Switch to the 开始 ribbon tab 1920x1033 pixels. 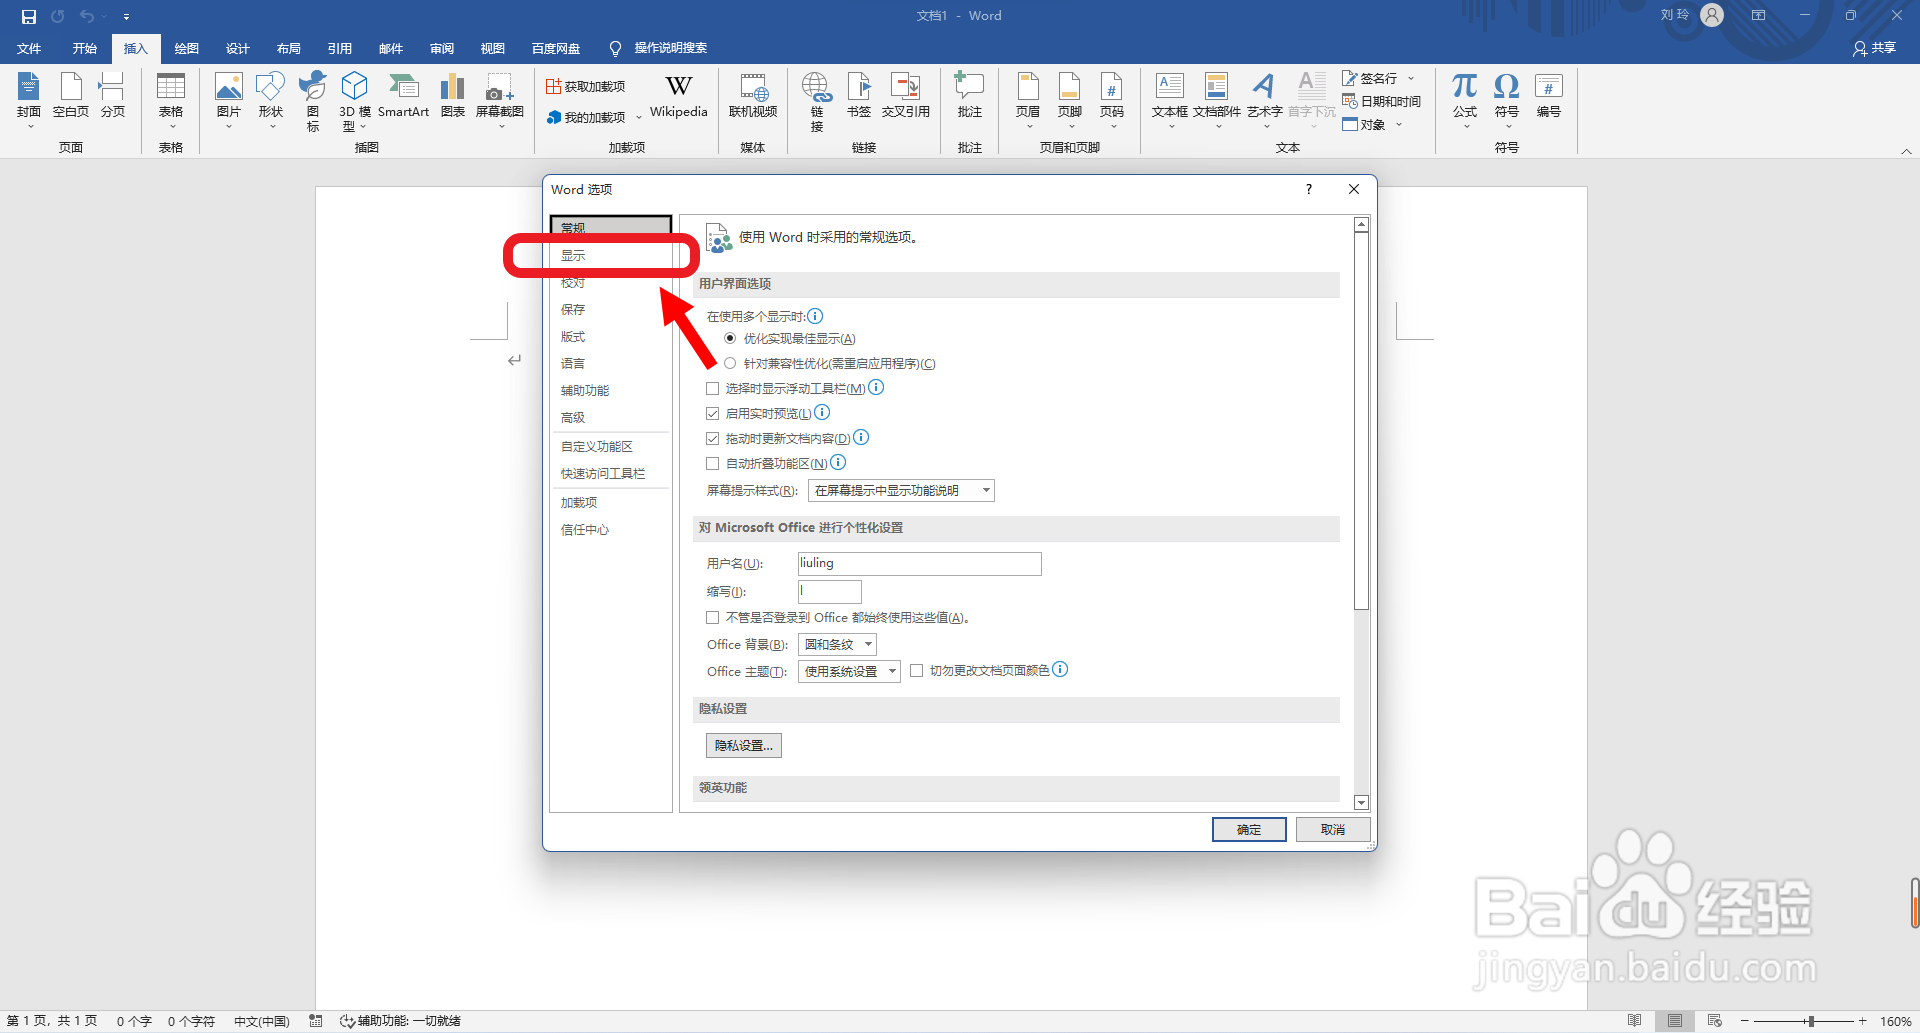point(85,48)
